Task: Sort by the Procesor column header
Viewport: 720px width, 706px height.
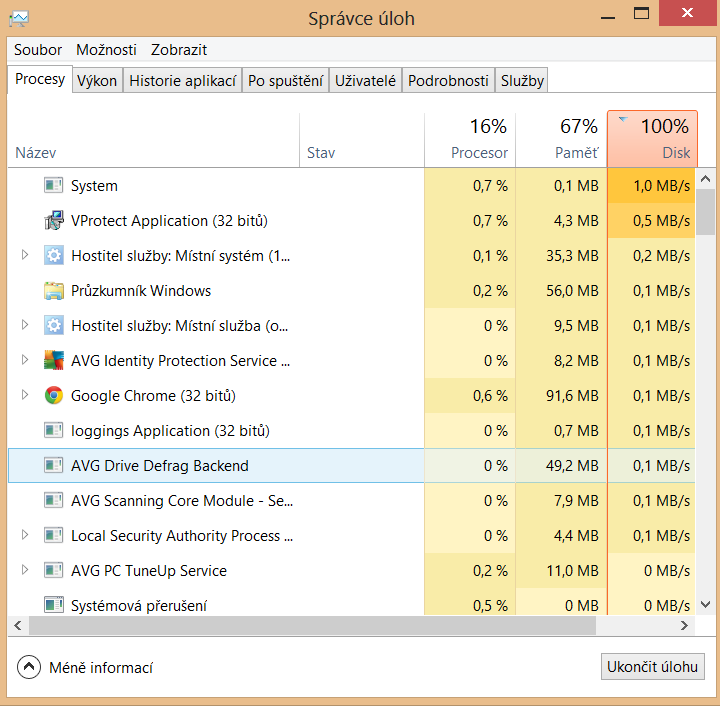Action: coord(470,140)
